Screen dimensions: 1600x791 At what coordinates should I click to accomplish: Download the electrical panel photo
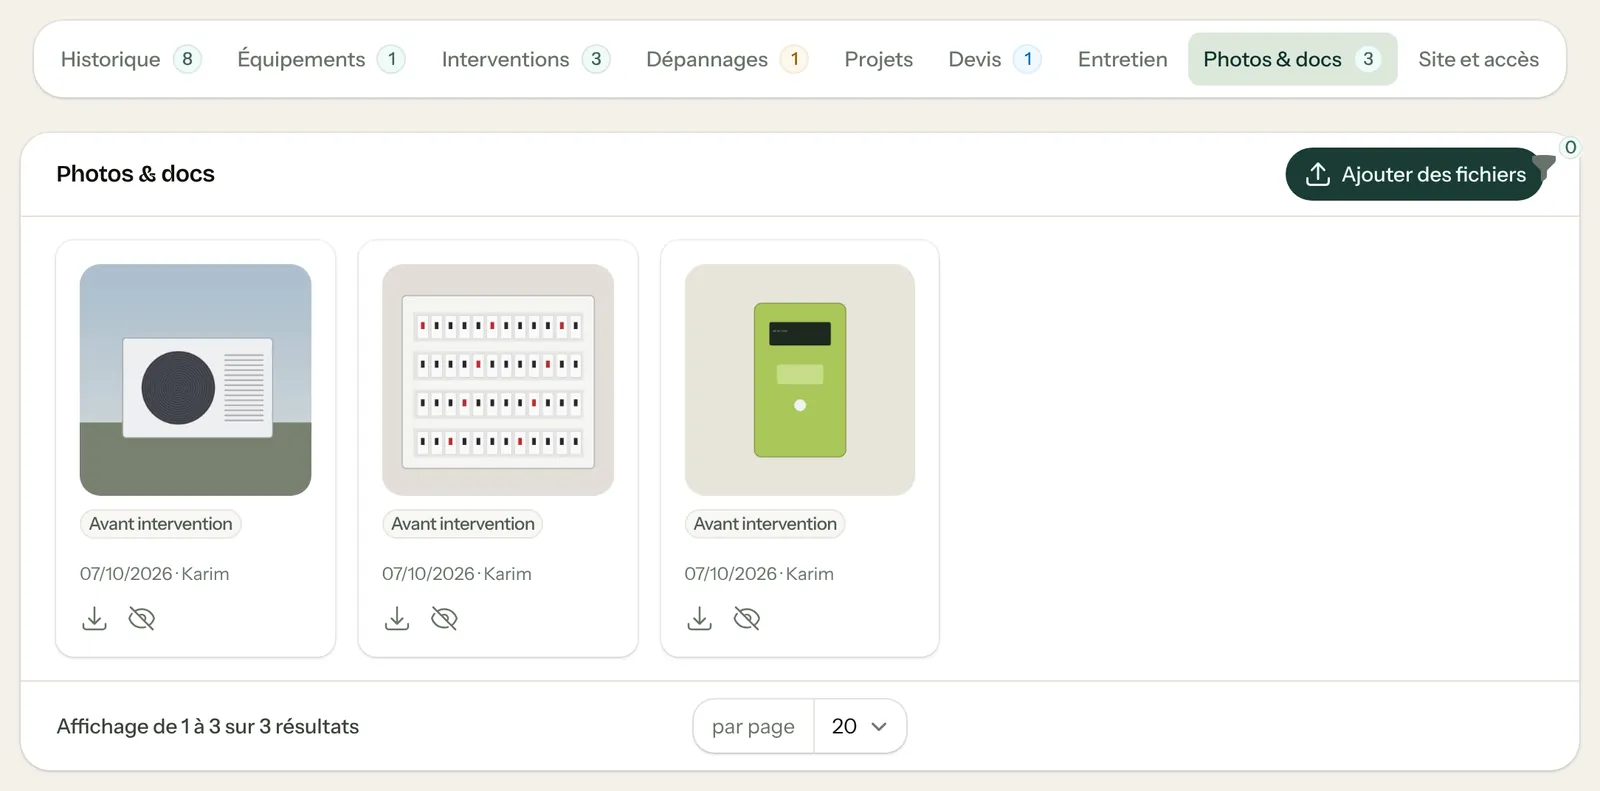point(397,619)
